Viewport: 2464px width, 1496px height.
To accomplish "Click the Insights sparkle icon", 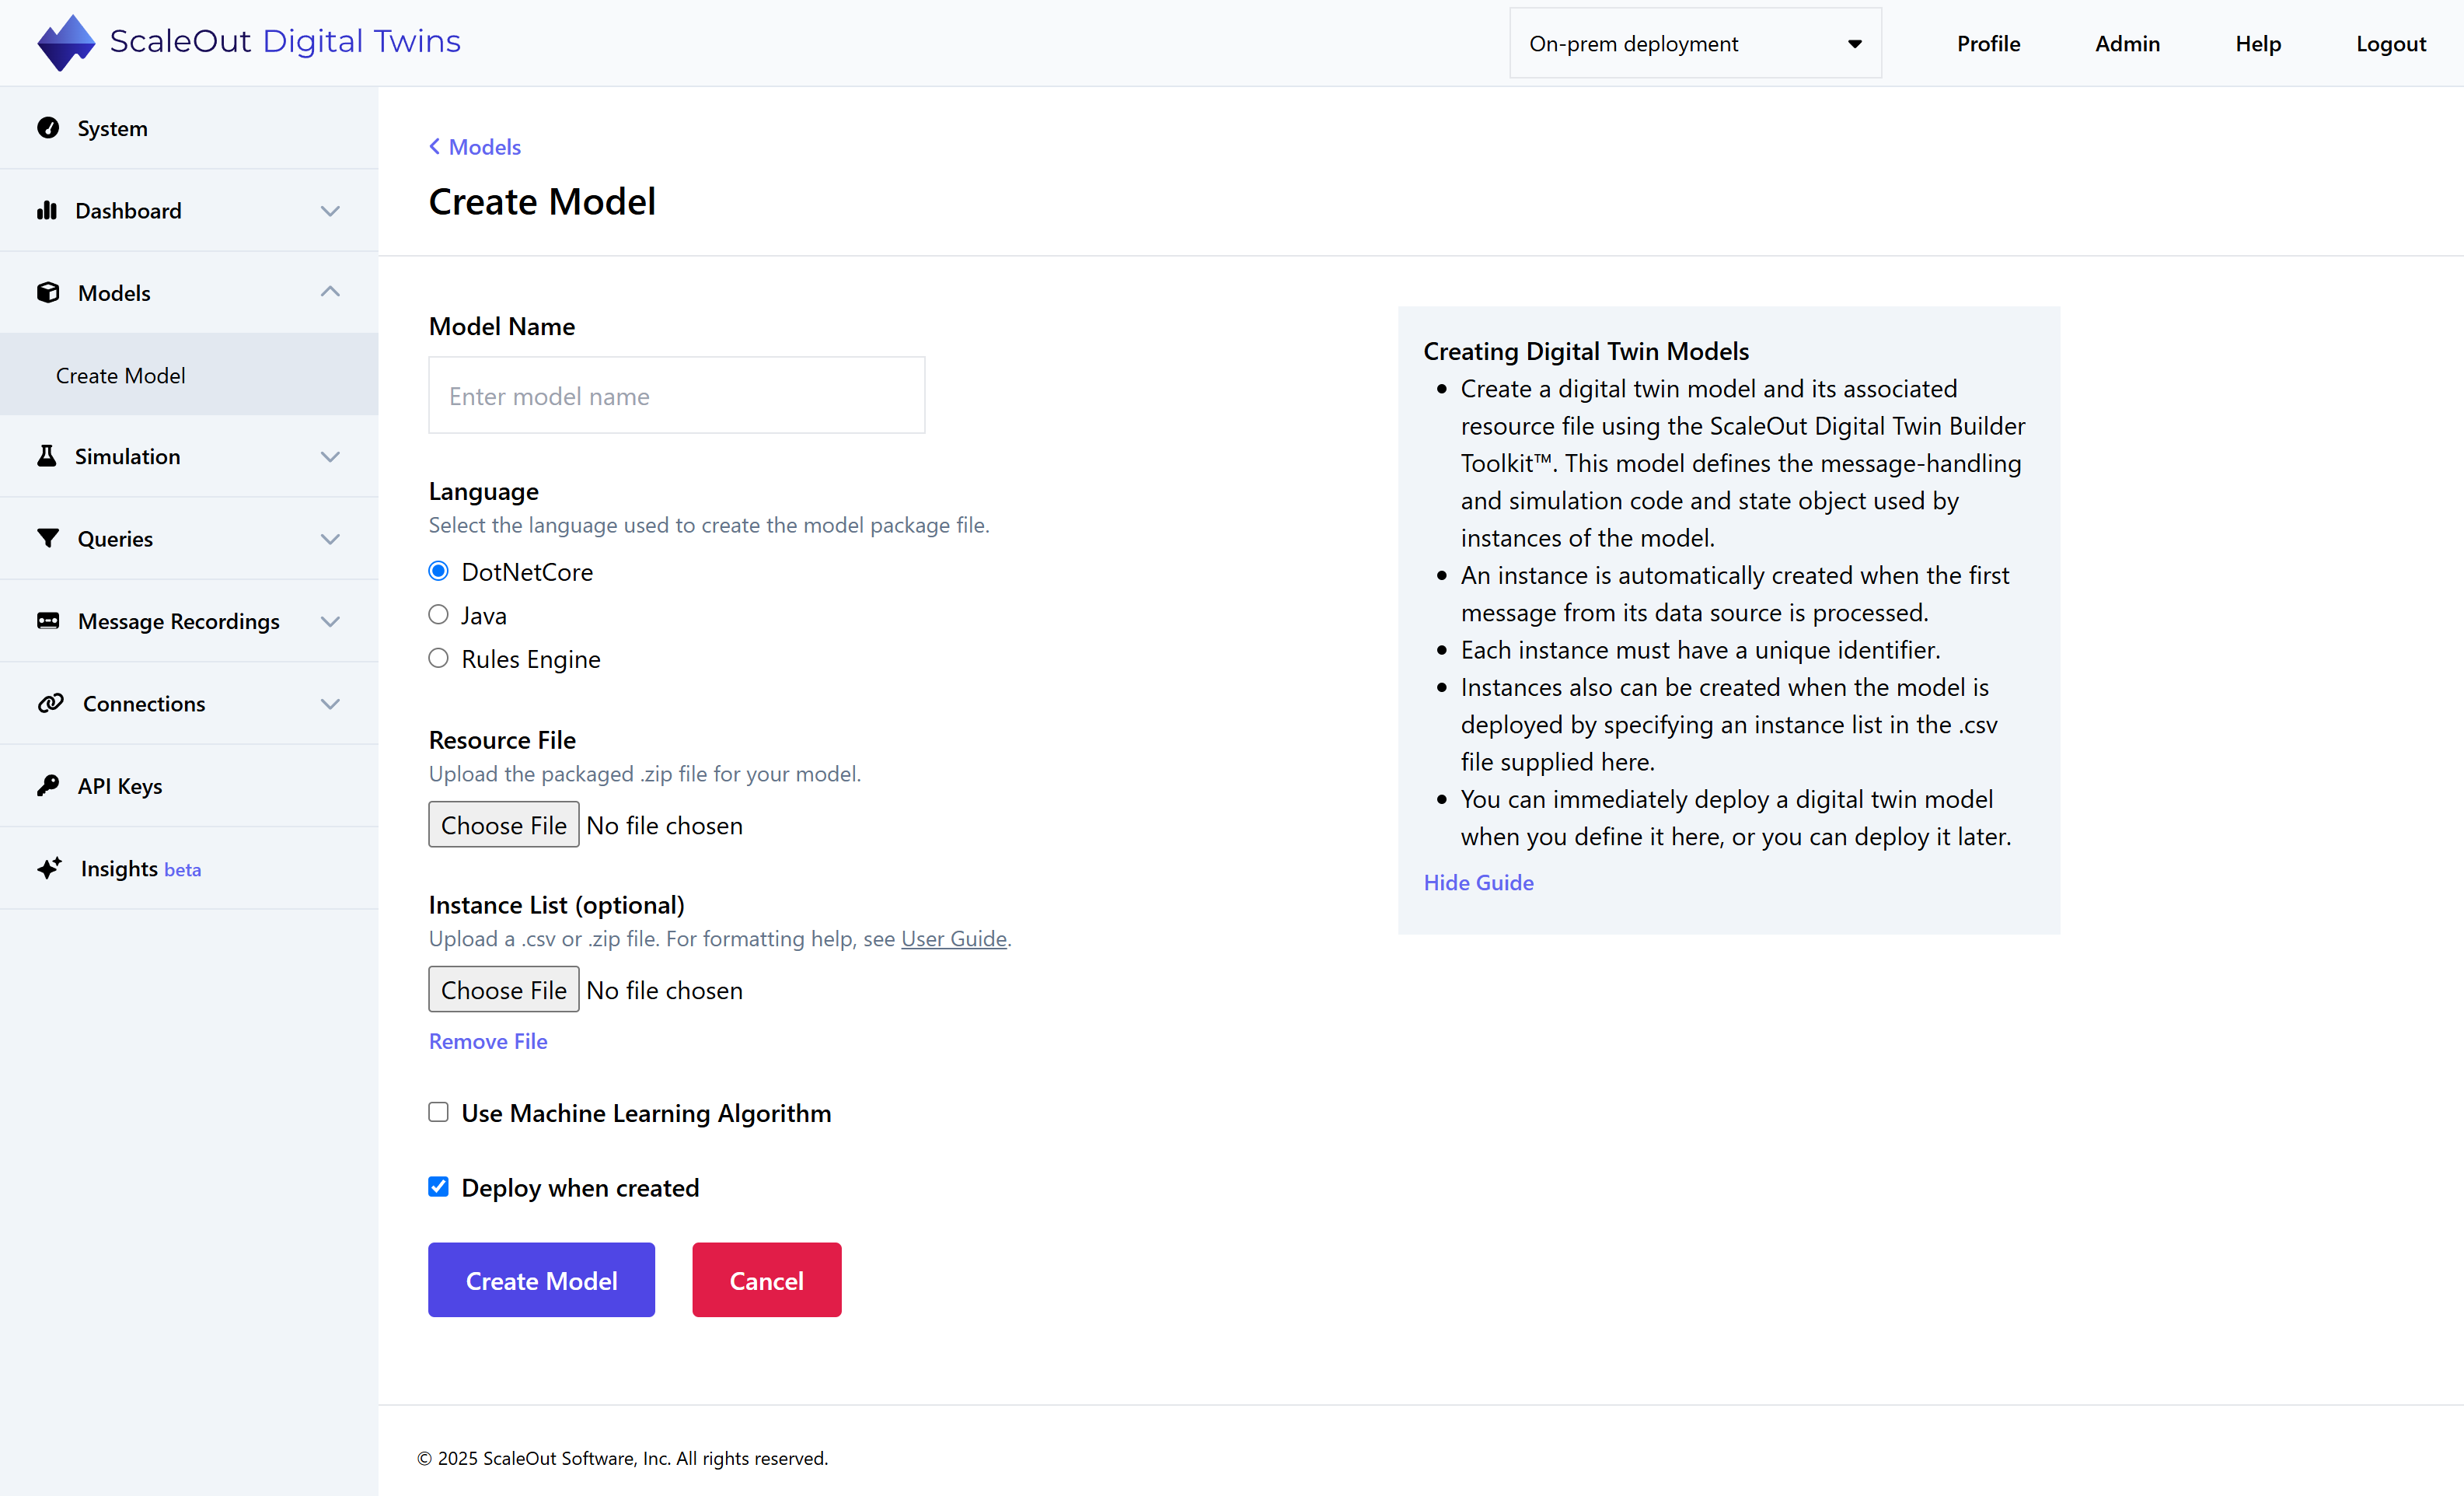I will tap(49, 868).
